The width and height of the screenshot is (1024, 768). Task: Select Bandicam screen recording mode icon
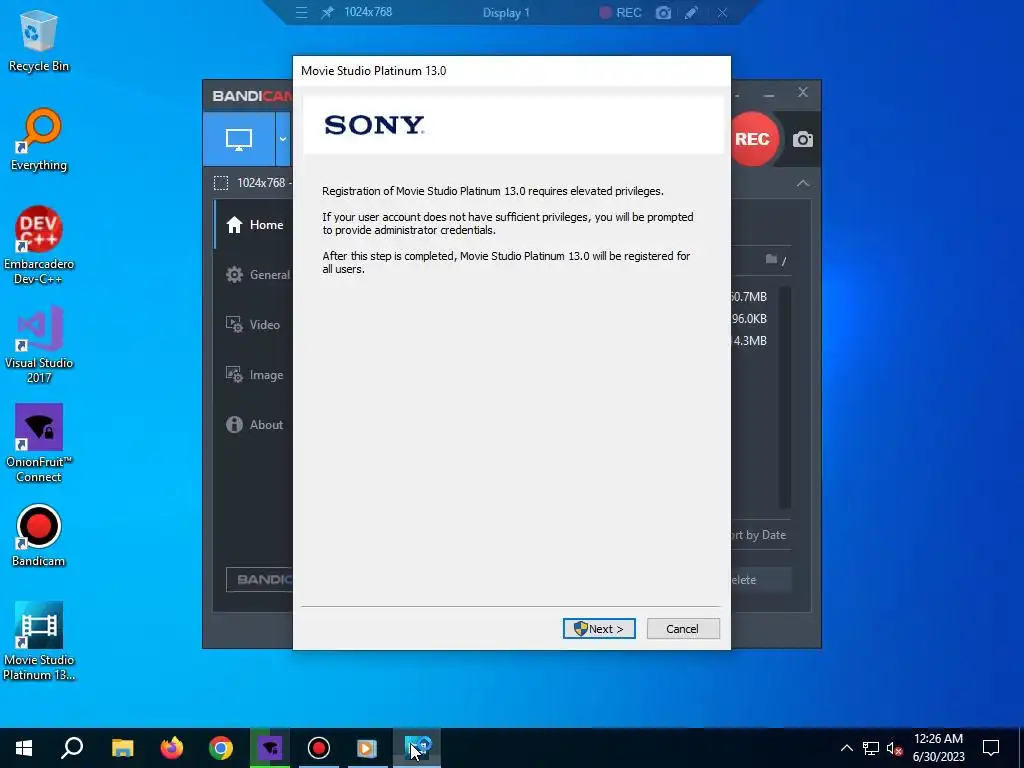pos(239,139)
